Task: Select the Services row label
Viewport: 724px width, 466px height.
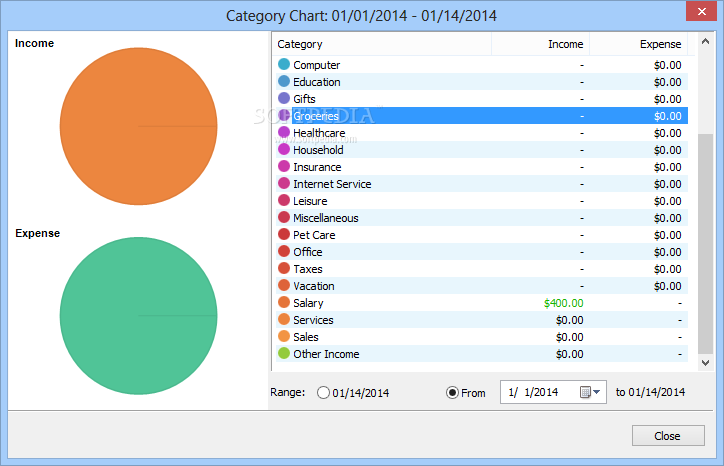Action: click(313, 320)
